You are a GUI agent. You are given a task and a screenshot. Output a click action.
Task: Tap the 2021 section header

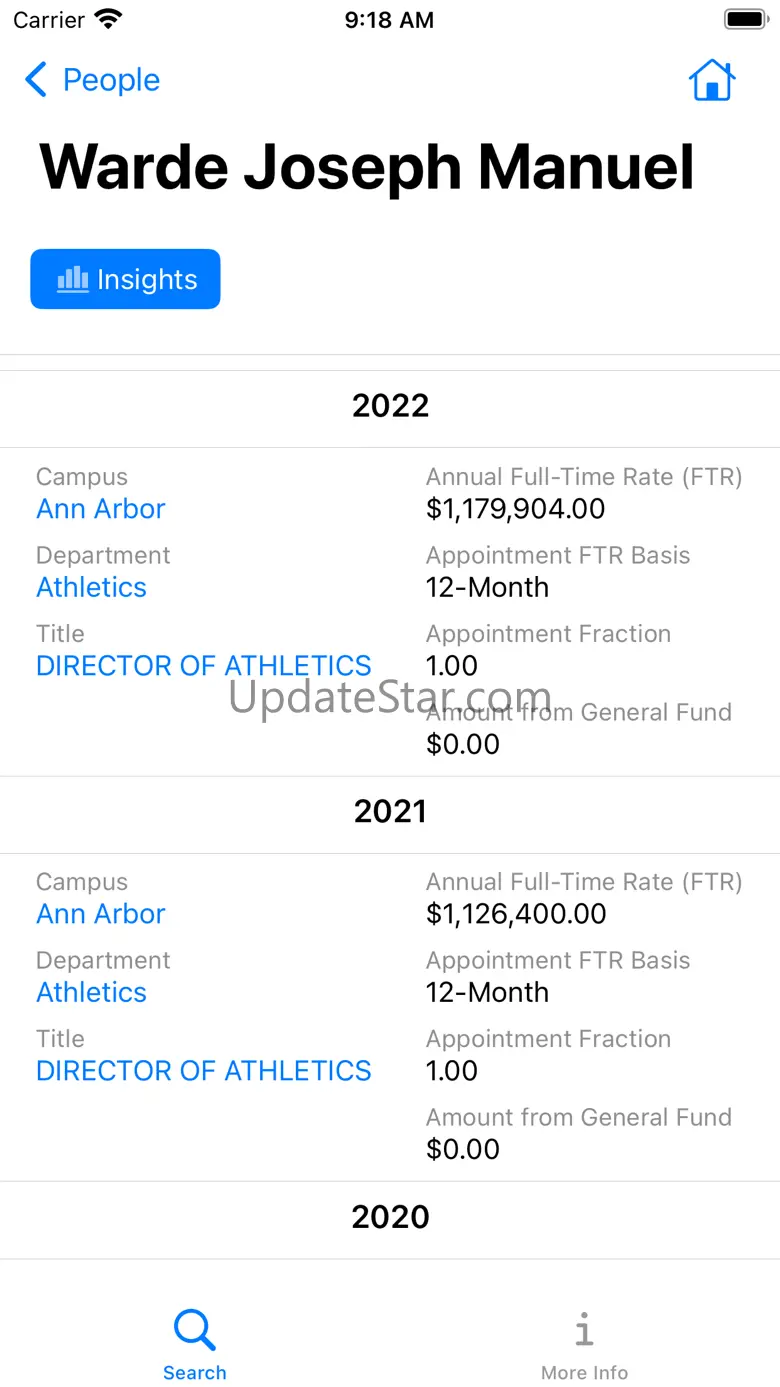pos(390,811)
